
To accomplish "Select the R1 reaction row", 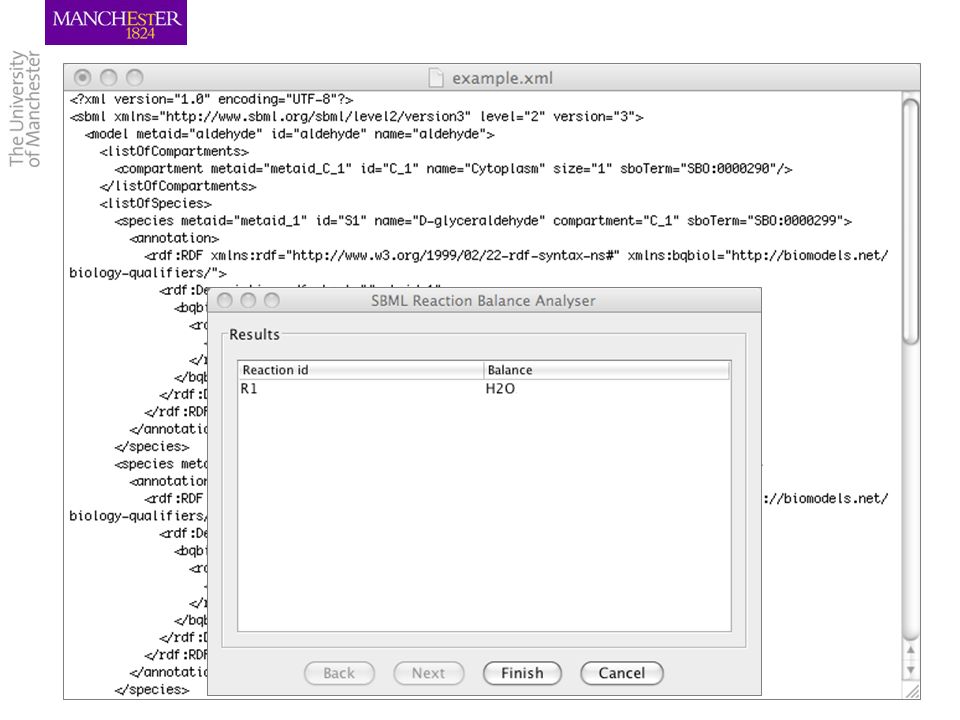I will click(484, 389).
